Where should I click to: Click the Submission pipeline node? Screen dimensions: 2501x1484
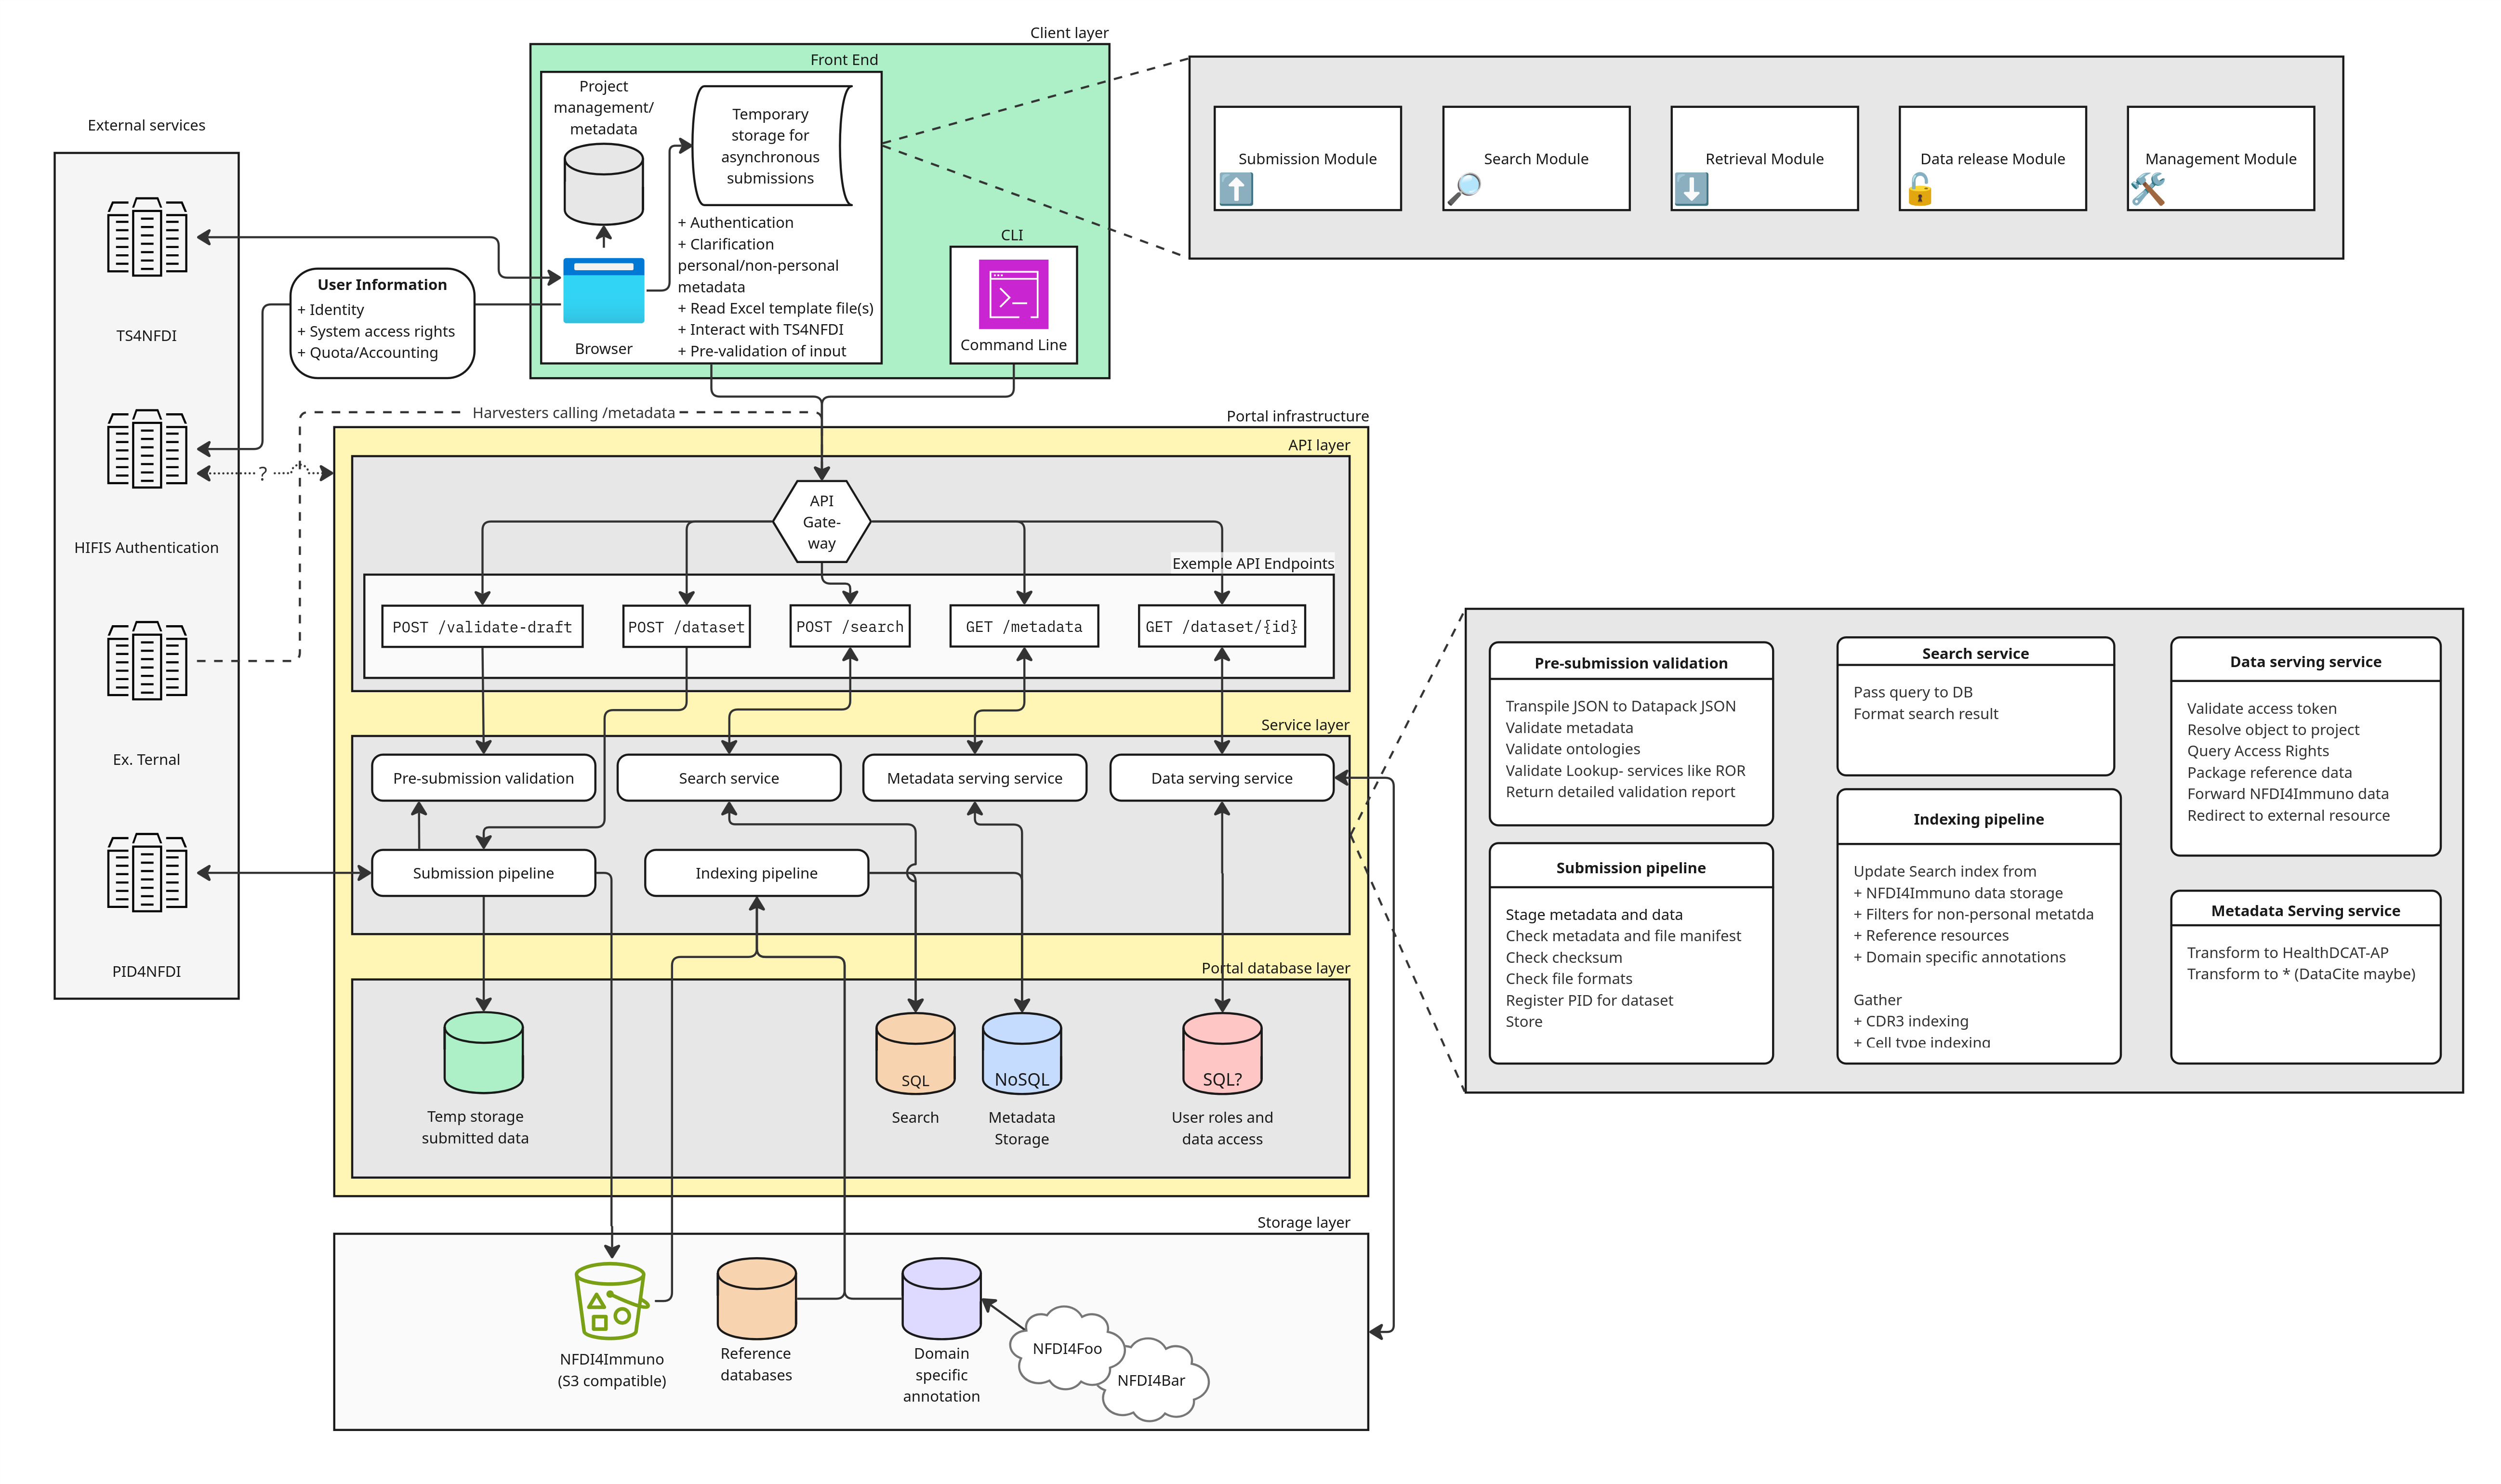pos(483,873)
